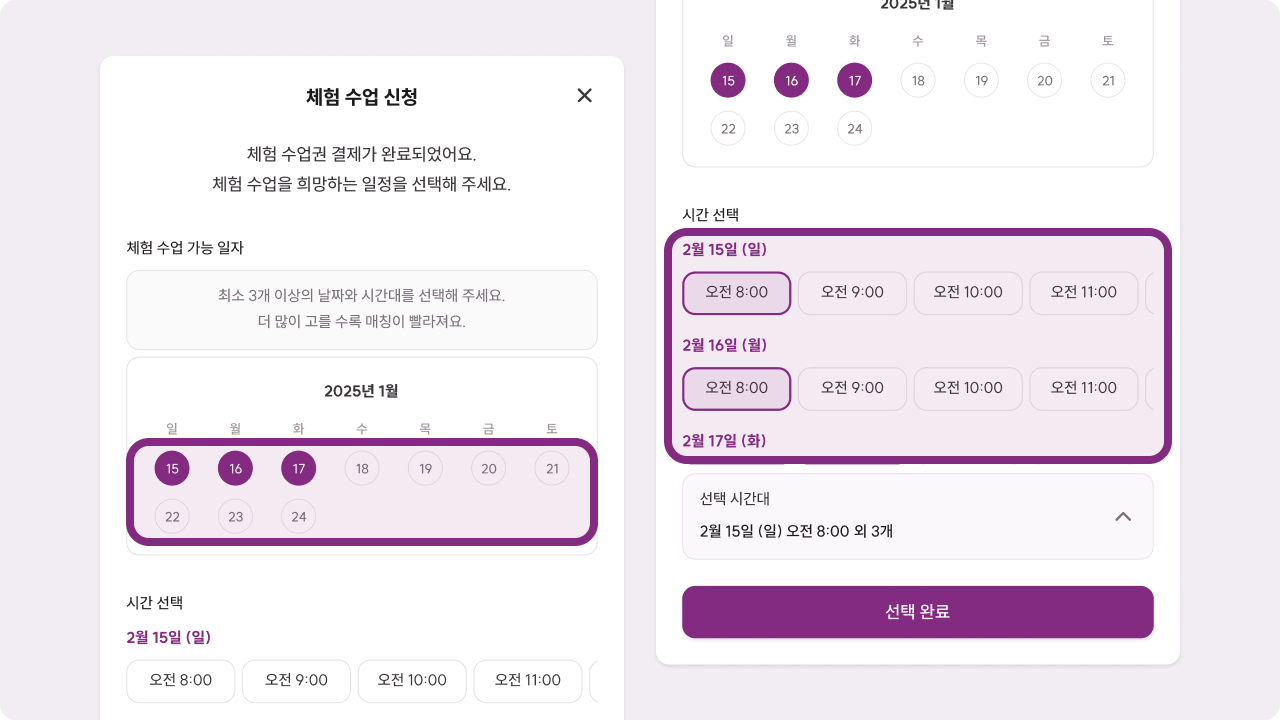This screenshot has width=1280, height=720.
Task: Deselect the selected 오전 8:00 under 2월 16일 (월)
Action: click(737, 388)
